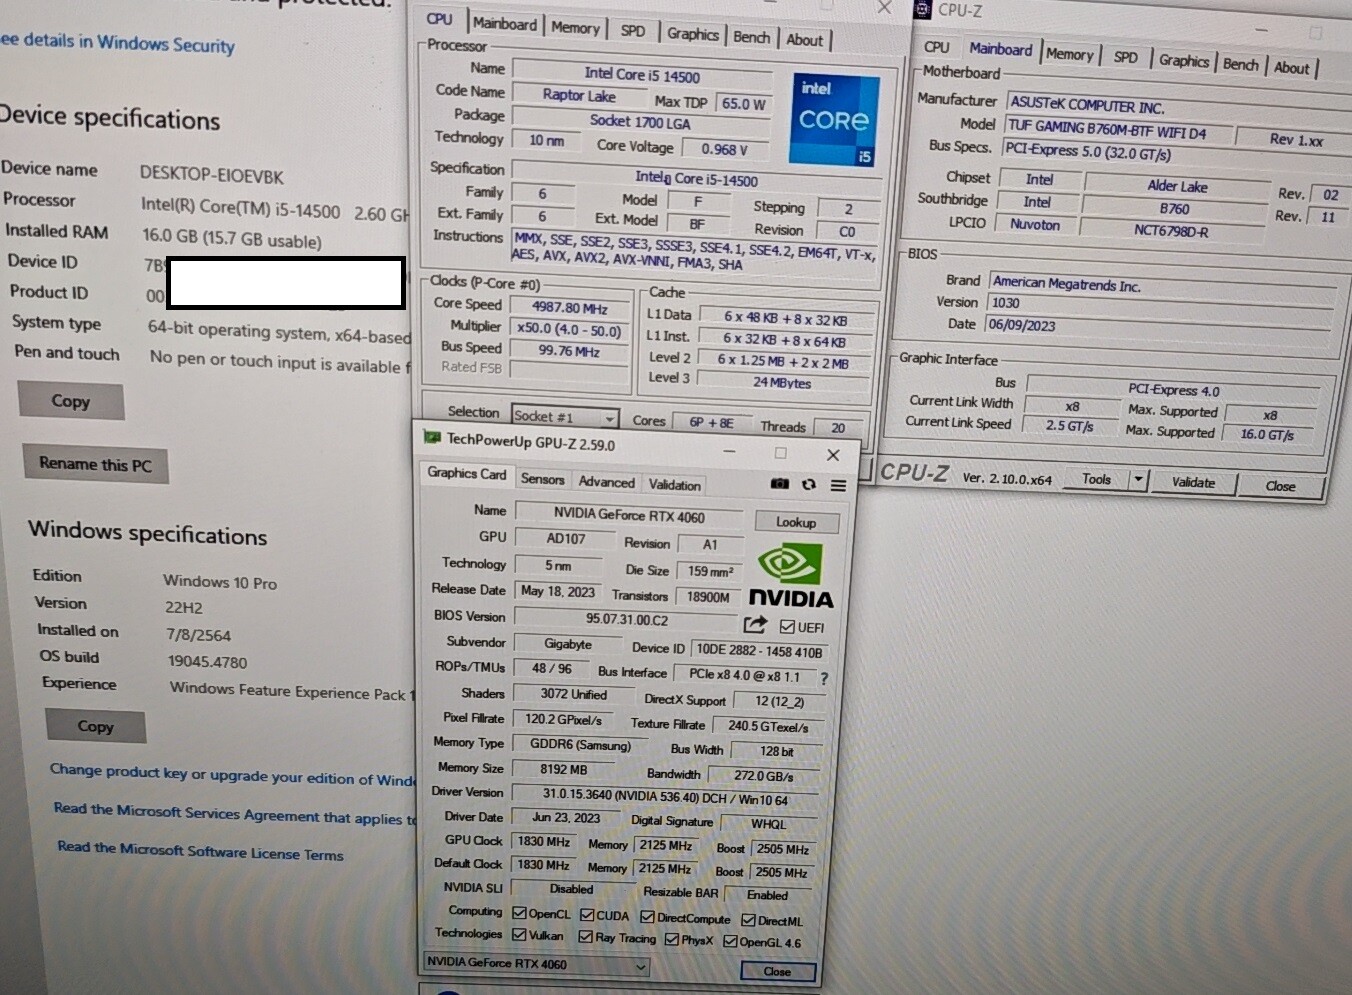
Task: Click the device name DESKTOP-EIOEVBK text
Action: (212, 175)
